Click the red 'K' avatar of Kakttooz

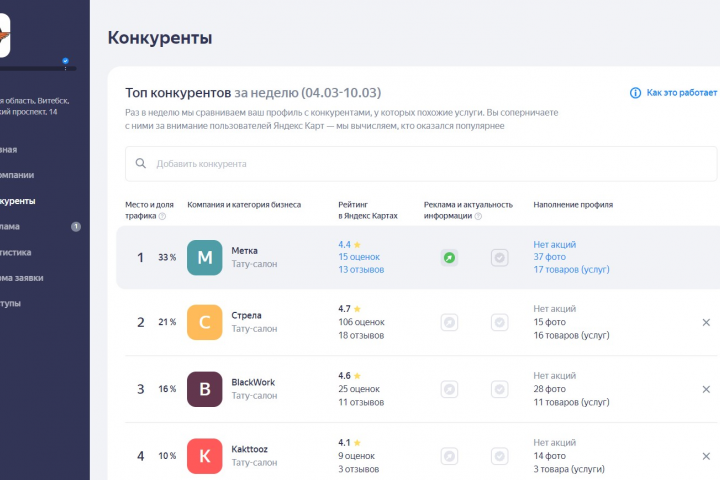pos(204,457)
